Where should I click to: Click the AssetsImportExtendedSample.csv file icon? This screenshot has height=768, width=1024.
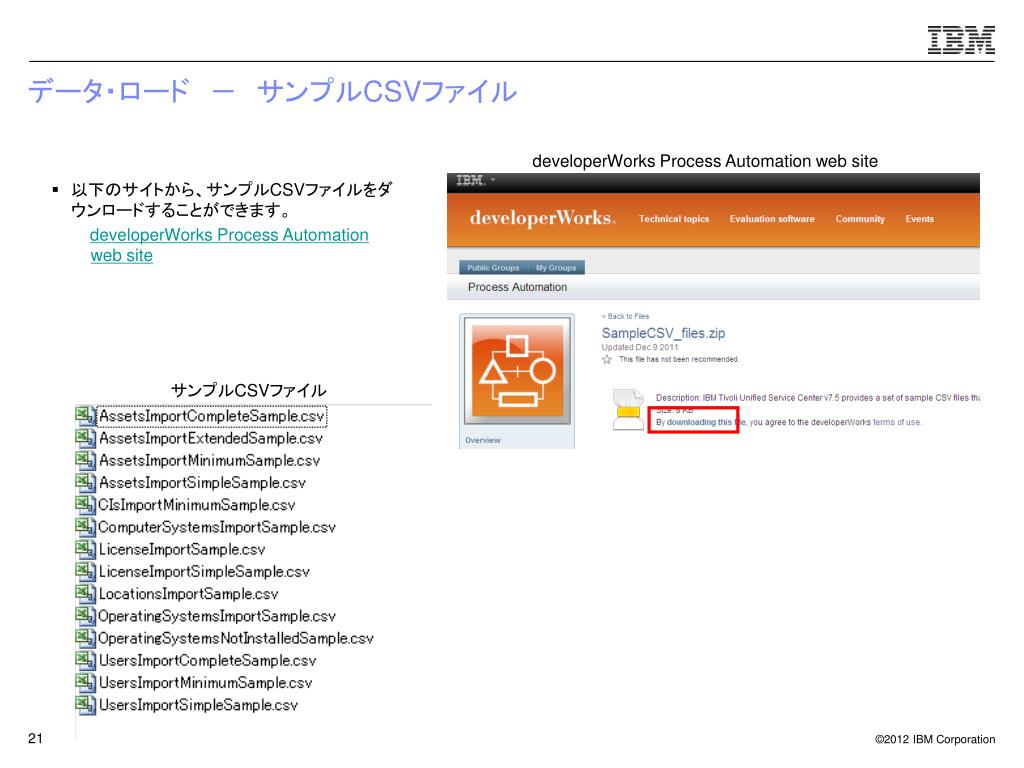coord(85,438)
